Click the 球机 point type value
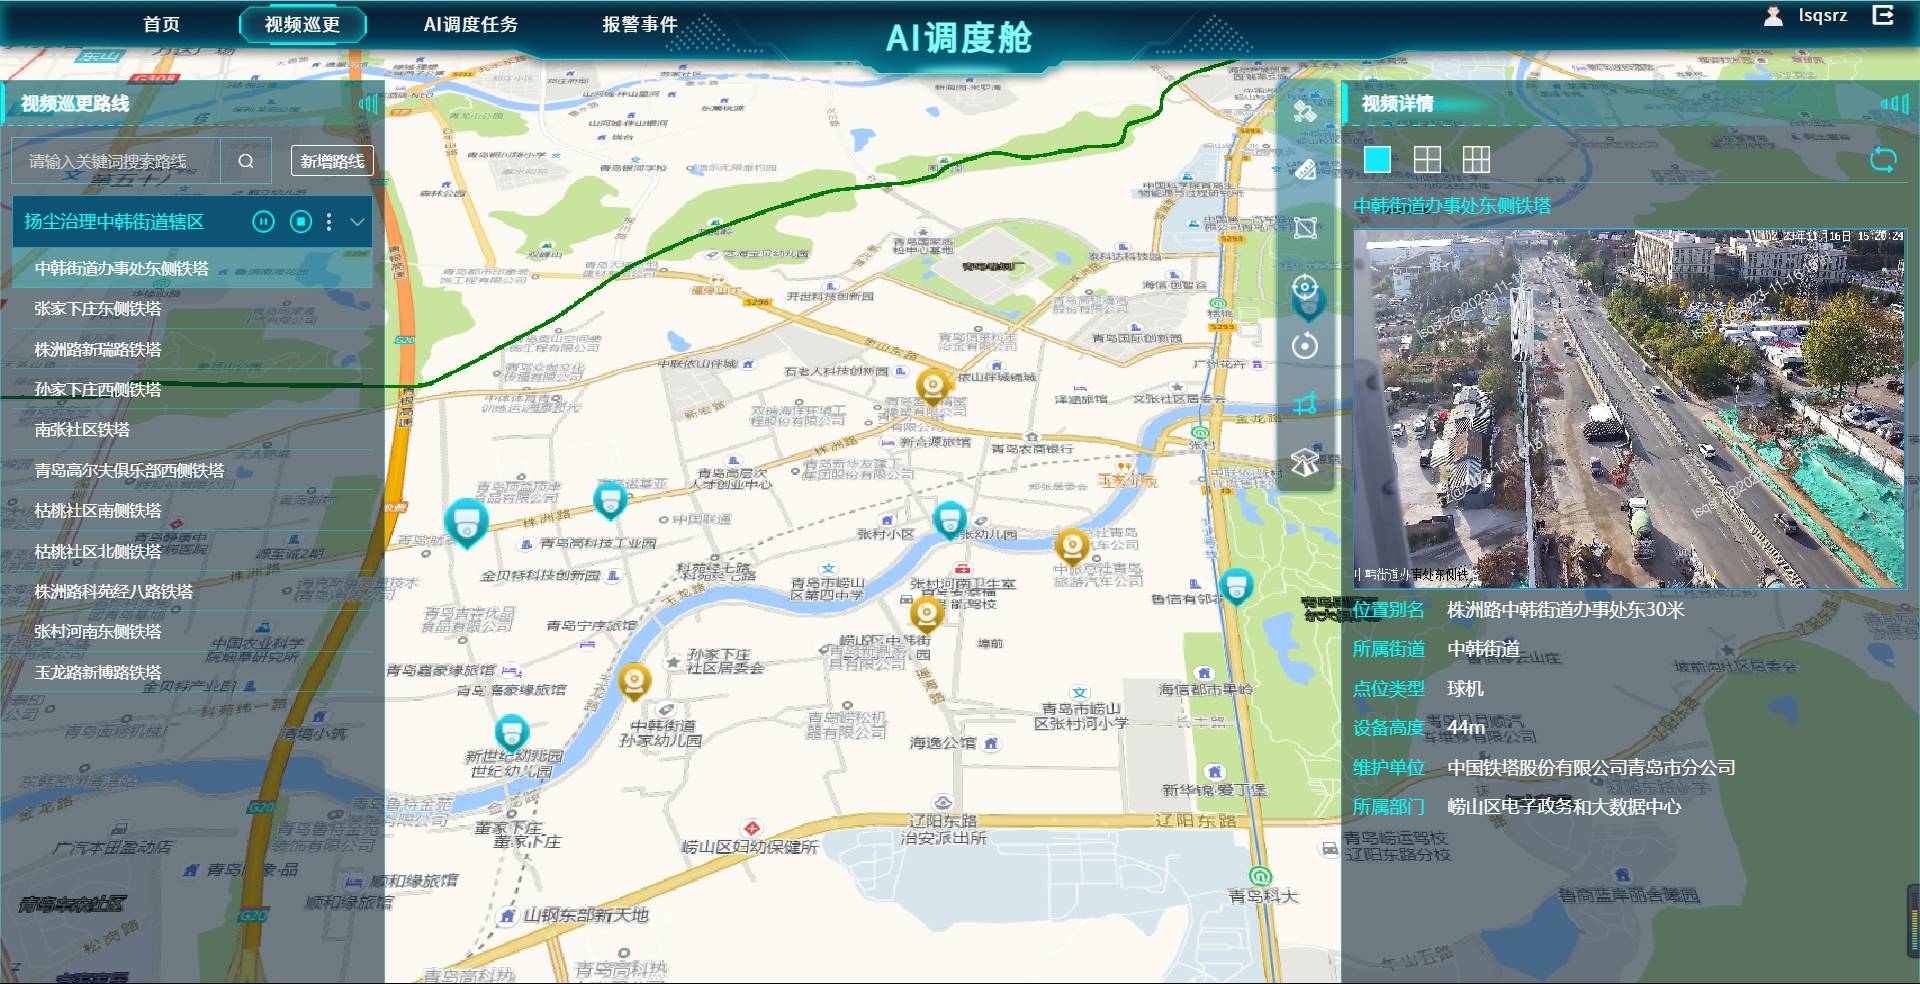This screenshot has width=1920, height=984. click(x=1465, y=688)
